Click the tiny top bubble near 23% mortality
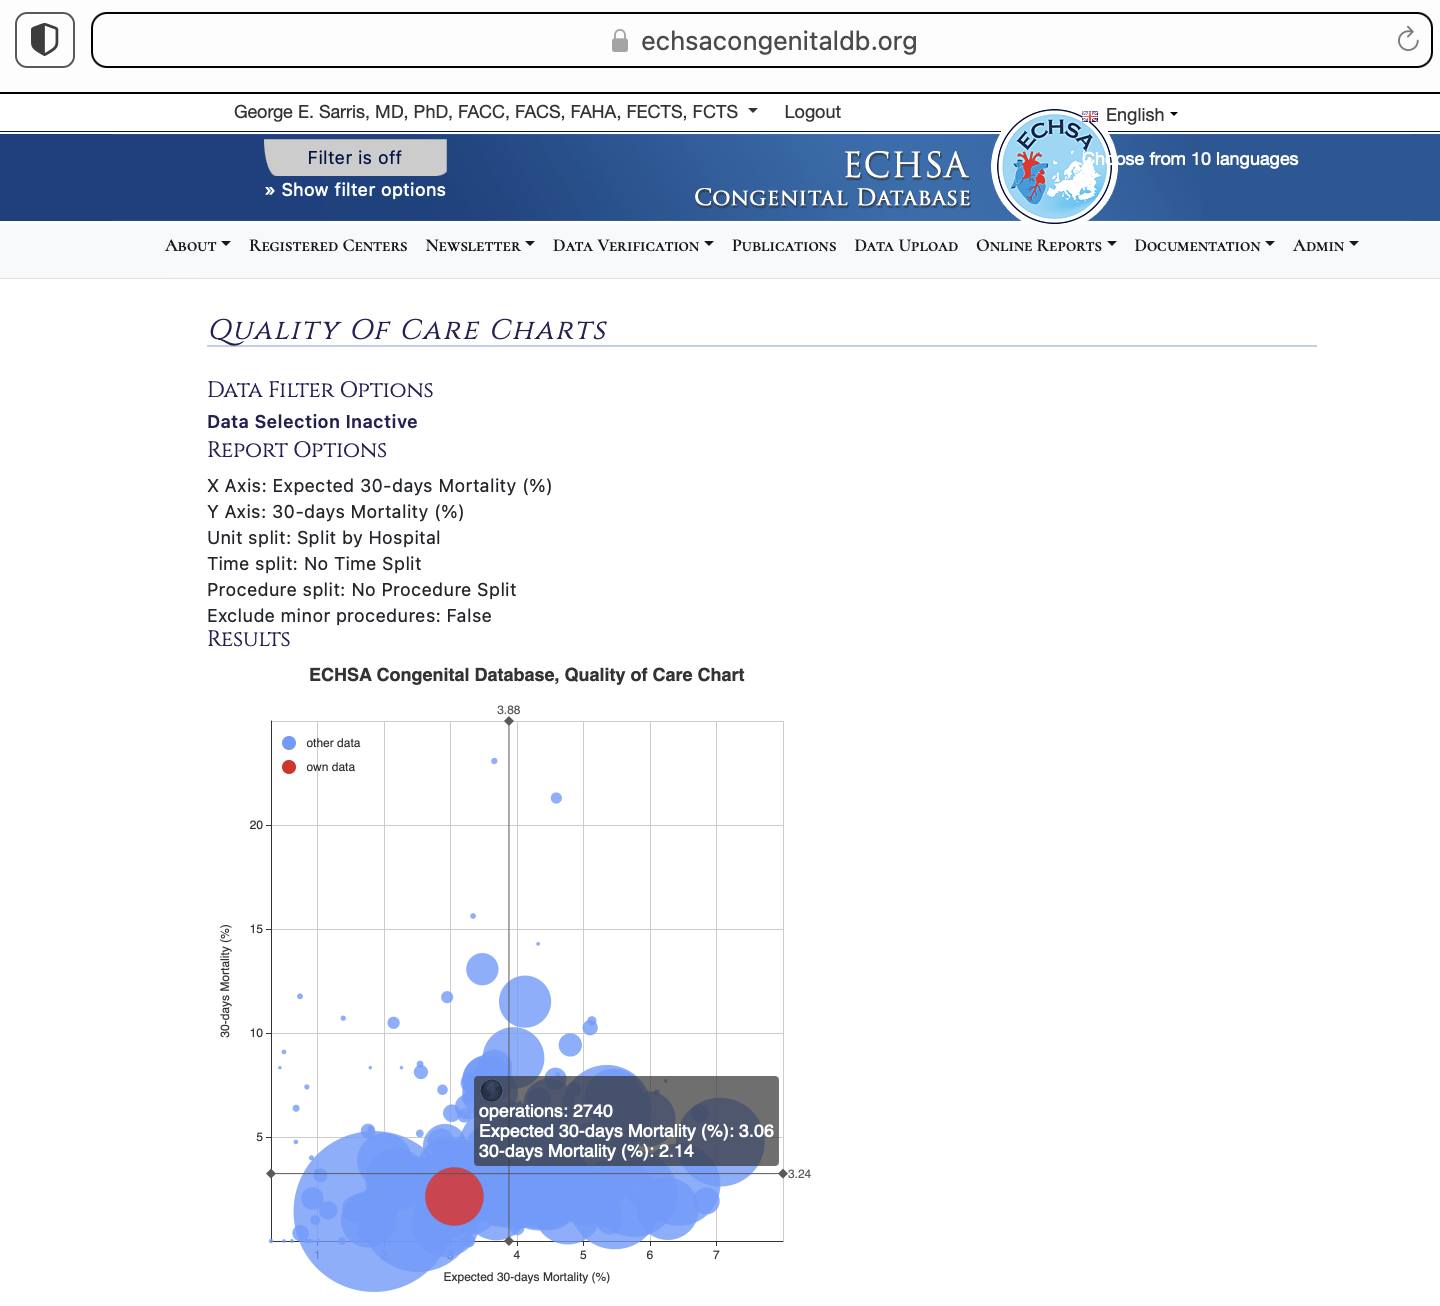Viewport: 1440px width, 1306px height. [494, 761]
